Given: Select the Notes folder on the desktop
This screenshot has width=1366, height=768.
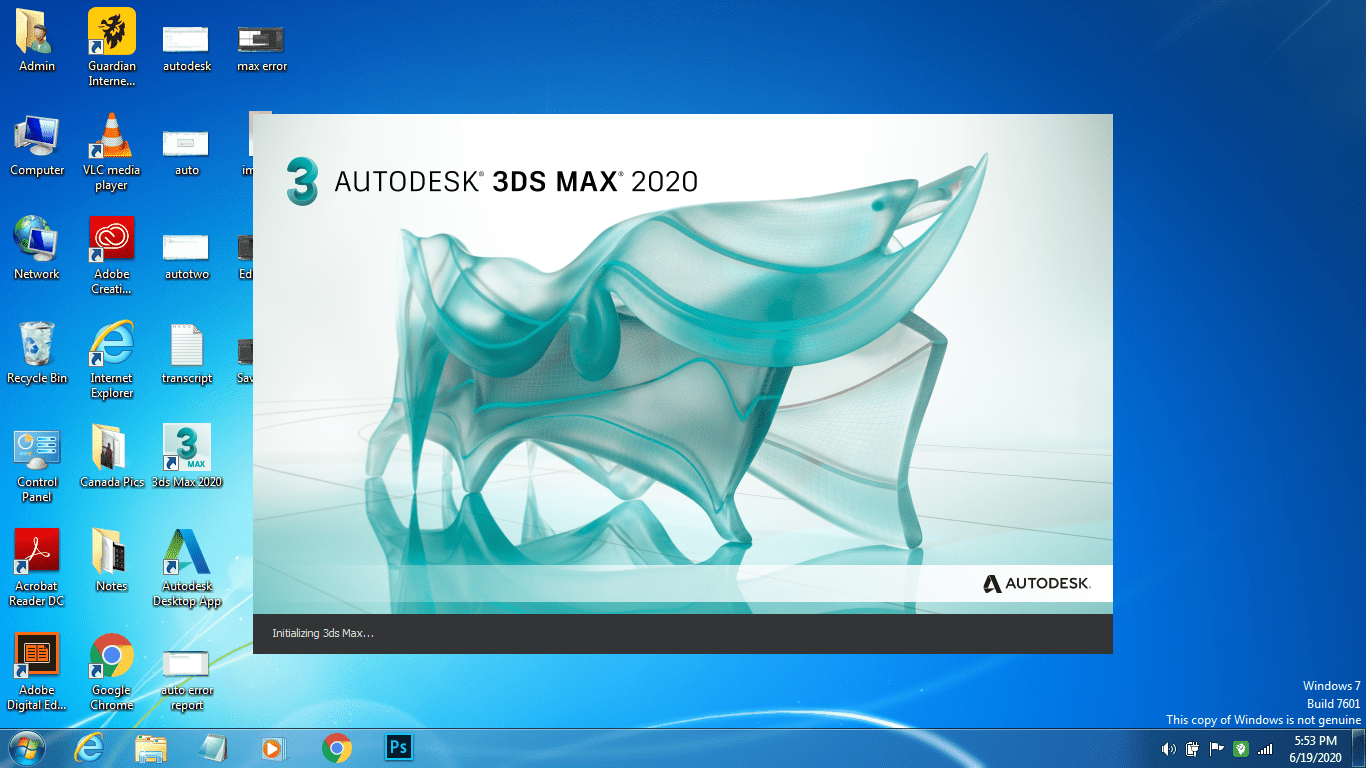Looking at the screenshot, I should (x=112, y=560).
